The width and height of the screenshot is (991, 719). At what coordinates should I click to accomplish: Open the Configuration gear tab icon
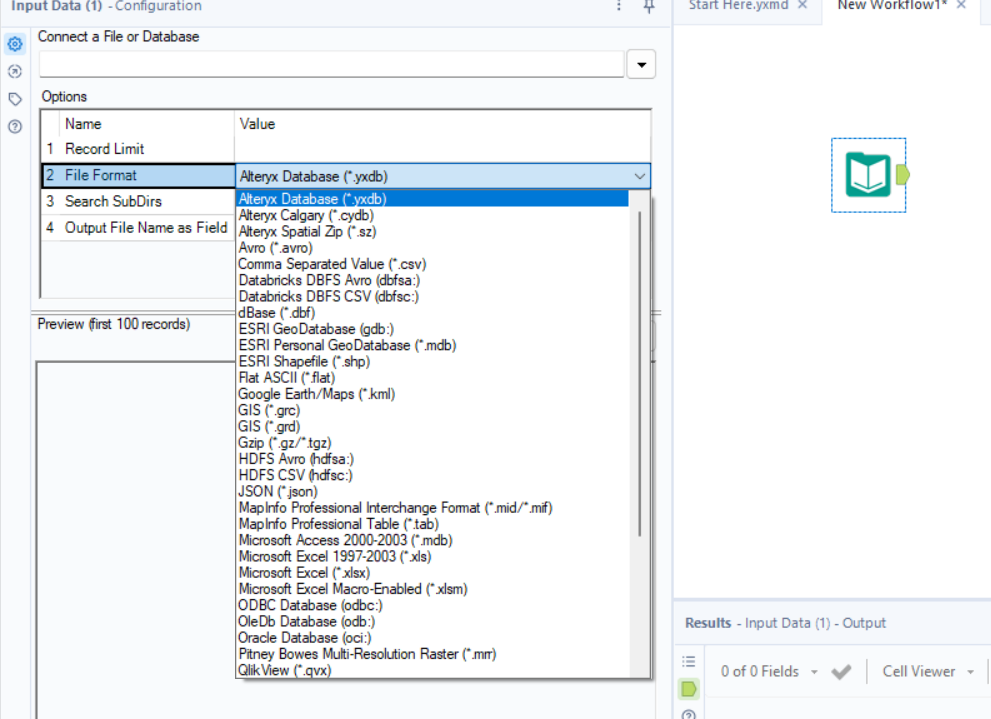click(x=15, y=44)
